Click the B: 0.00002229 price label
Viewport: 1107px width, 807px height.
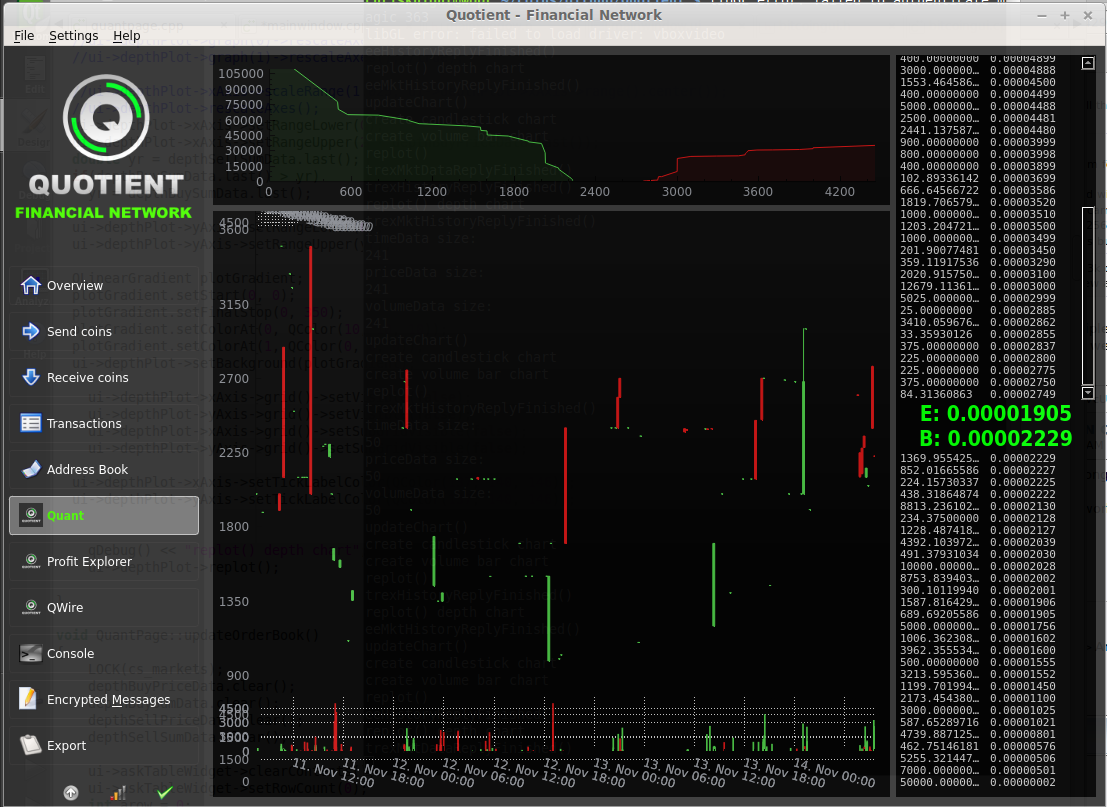(995, 438)
